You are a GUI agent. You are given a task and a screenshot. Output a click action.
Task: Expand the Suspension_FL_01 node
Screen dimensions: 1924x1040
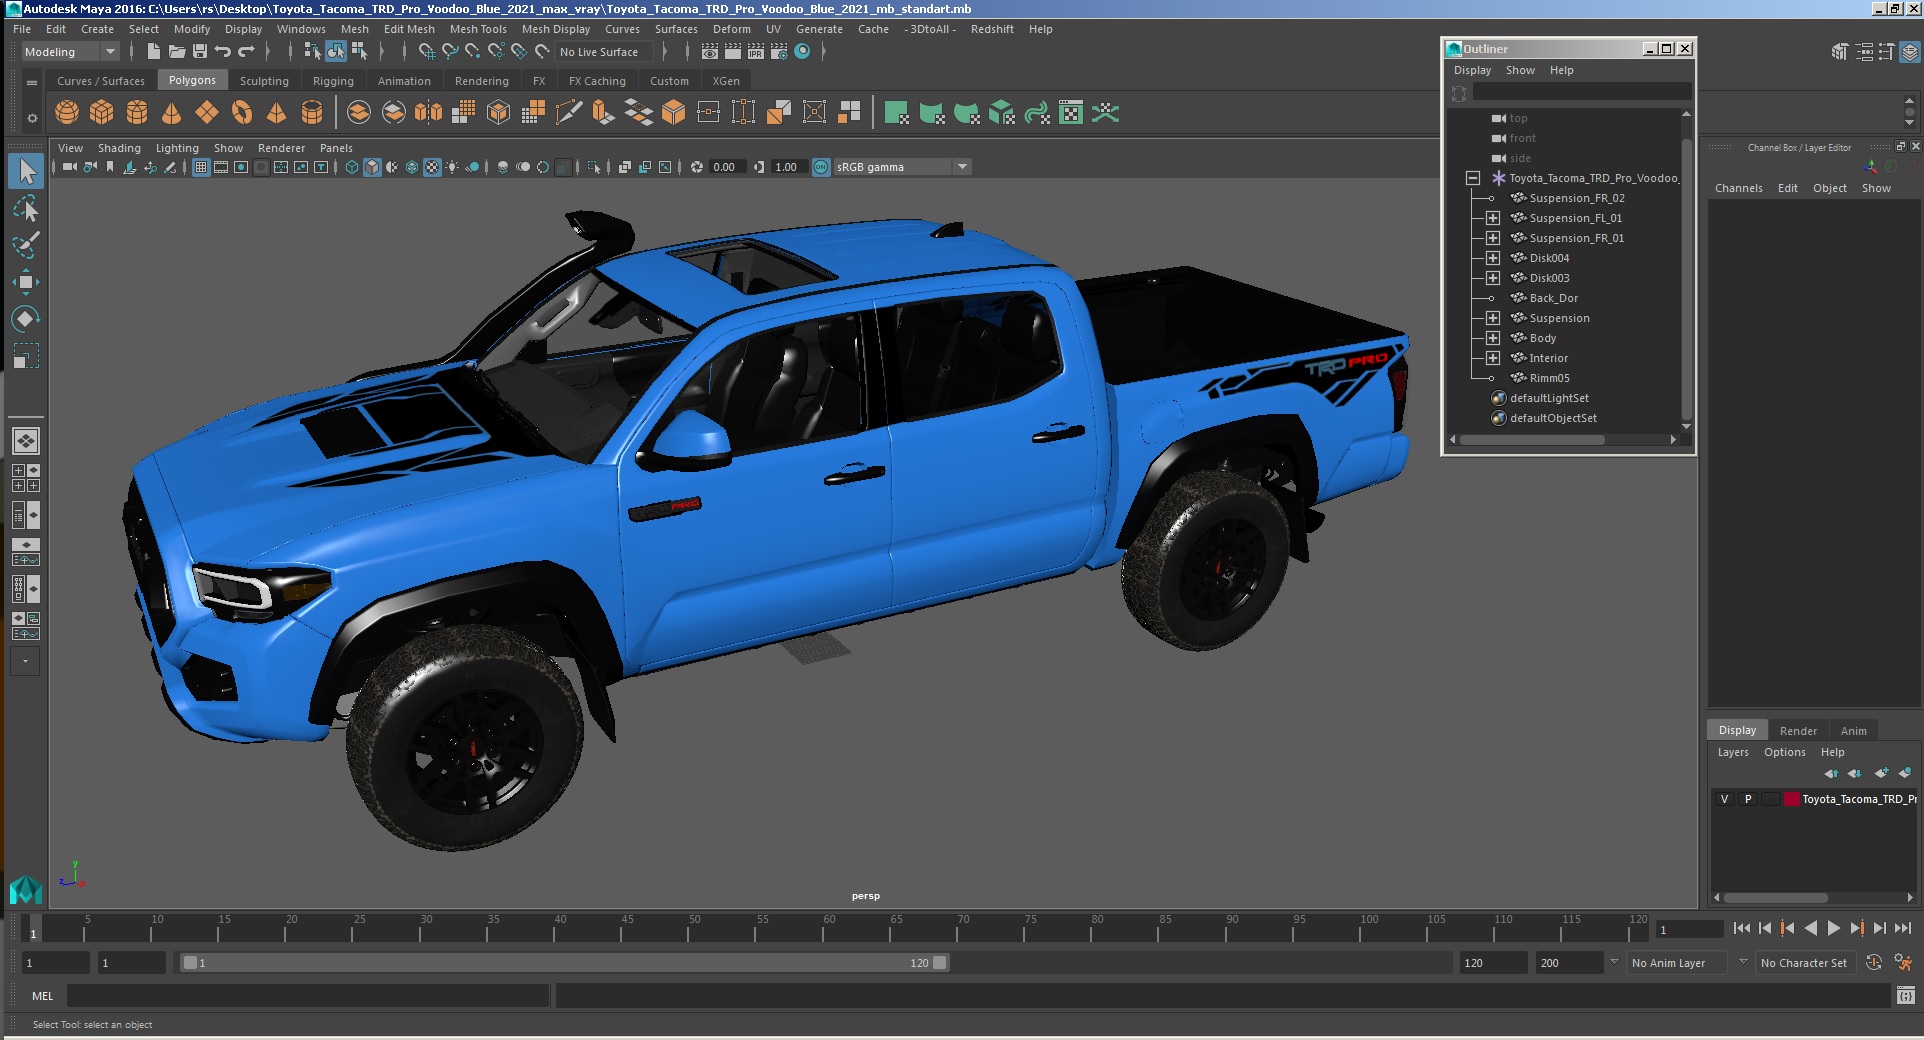coord(1492,218)
